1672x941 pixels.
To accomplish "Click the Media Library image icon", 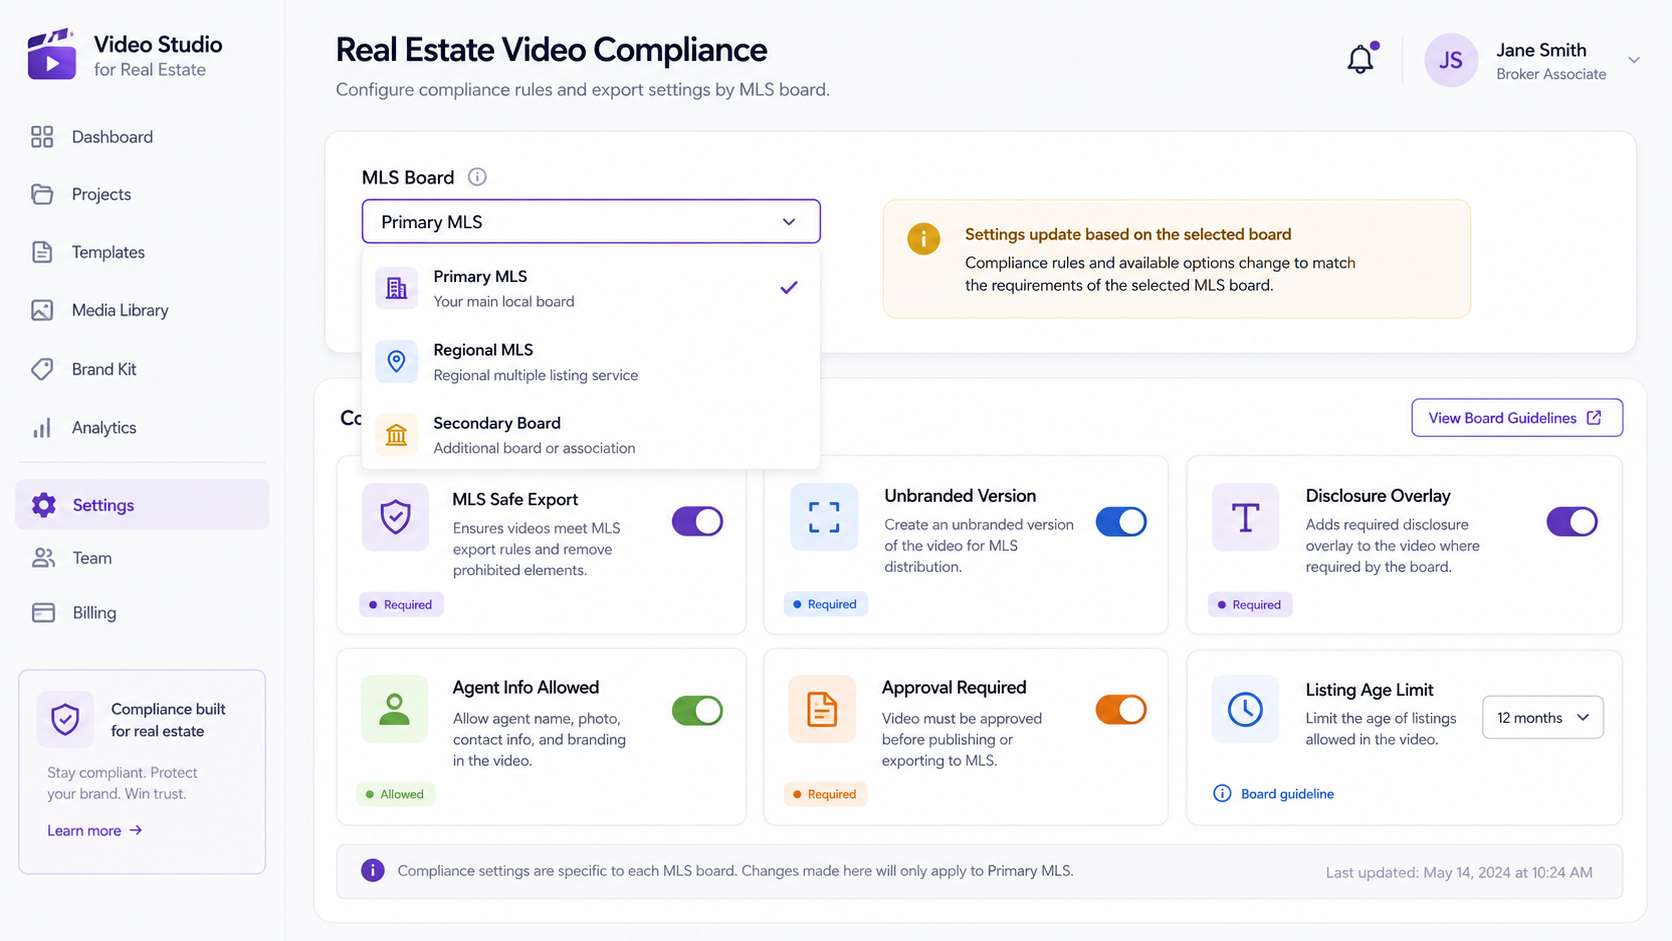I will tap(42, 310).
